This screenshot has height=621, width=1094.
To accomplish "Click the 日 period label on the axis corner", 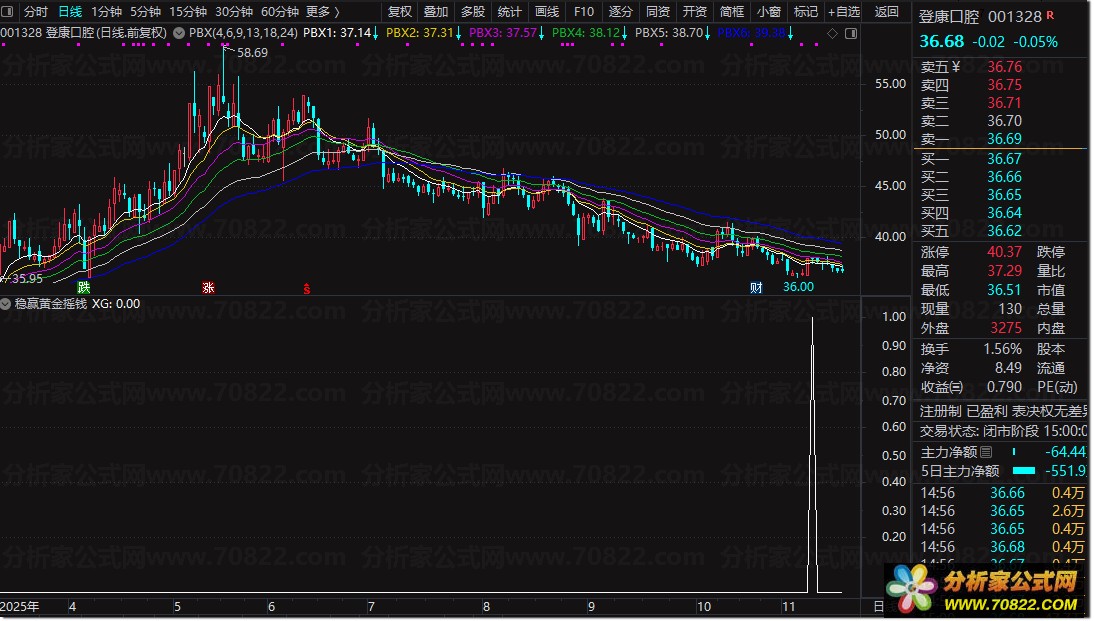I will coord(878,607).
